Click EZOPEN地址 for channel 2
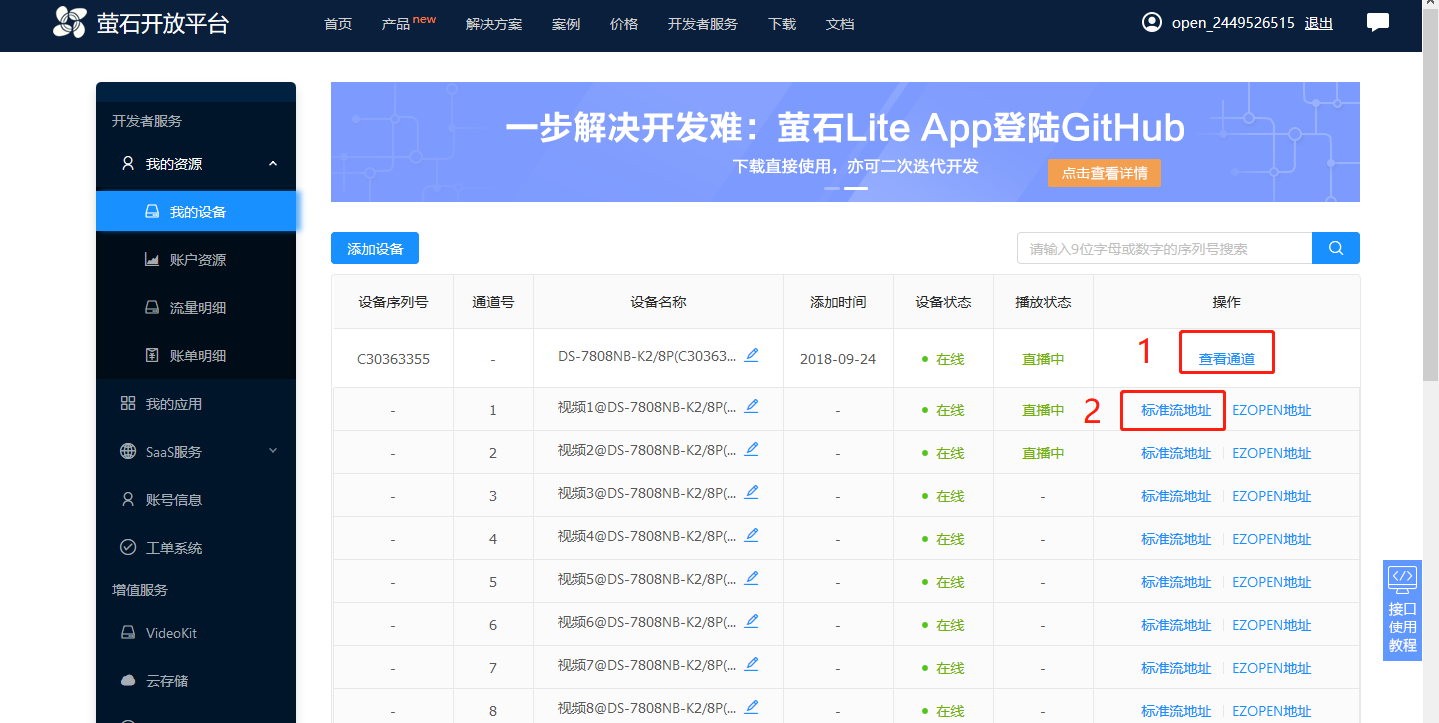Screen dimensions: 1439x723 tap(1271, 453)
